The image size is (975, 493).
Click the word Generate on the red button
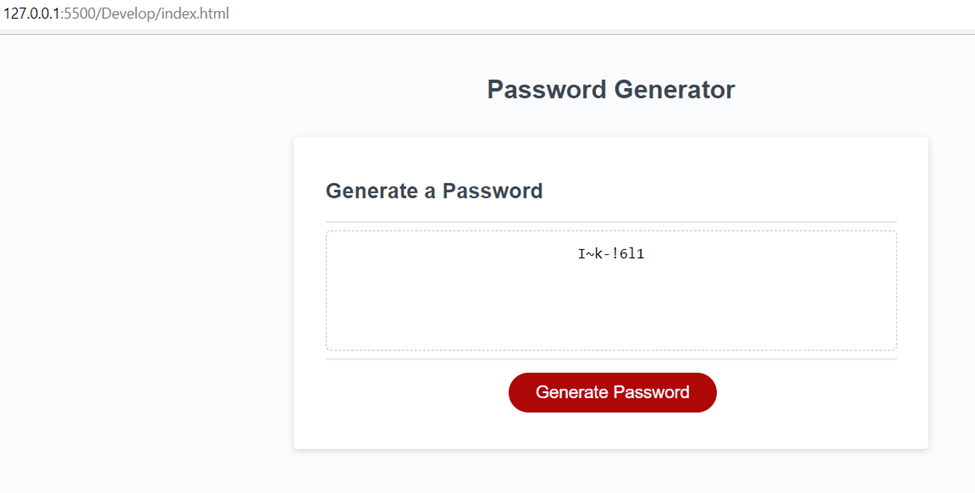[571, 392]
